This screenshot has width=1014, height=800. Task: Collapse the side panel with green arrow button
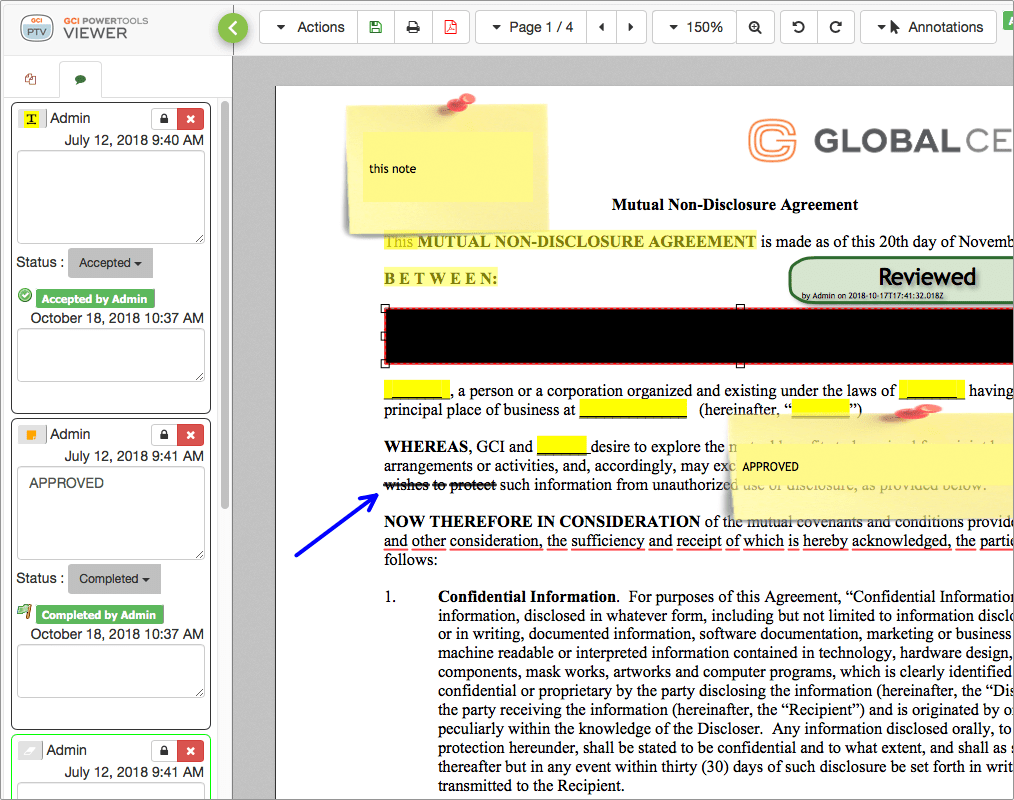[233, 28]
